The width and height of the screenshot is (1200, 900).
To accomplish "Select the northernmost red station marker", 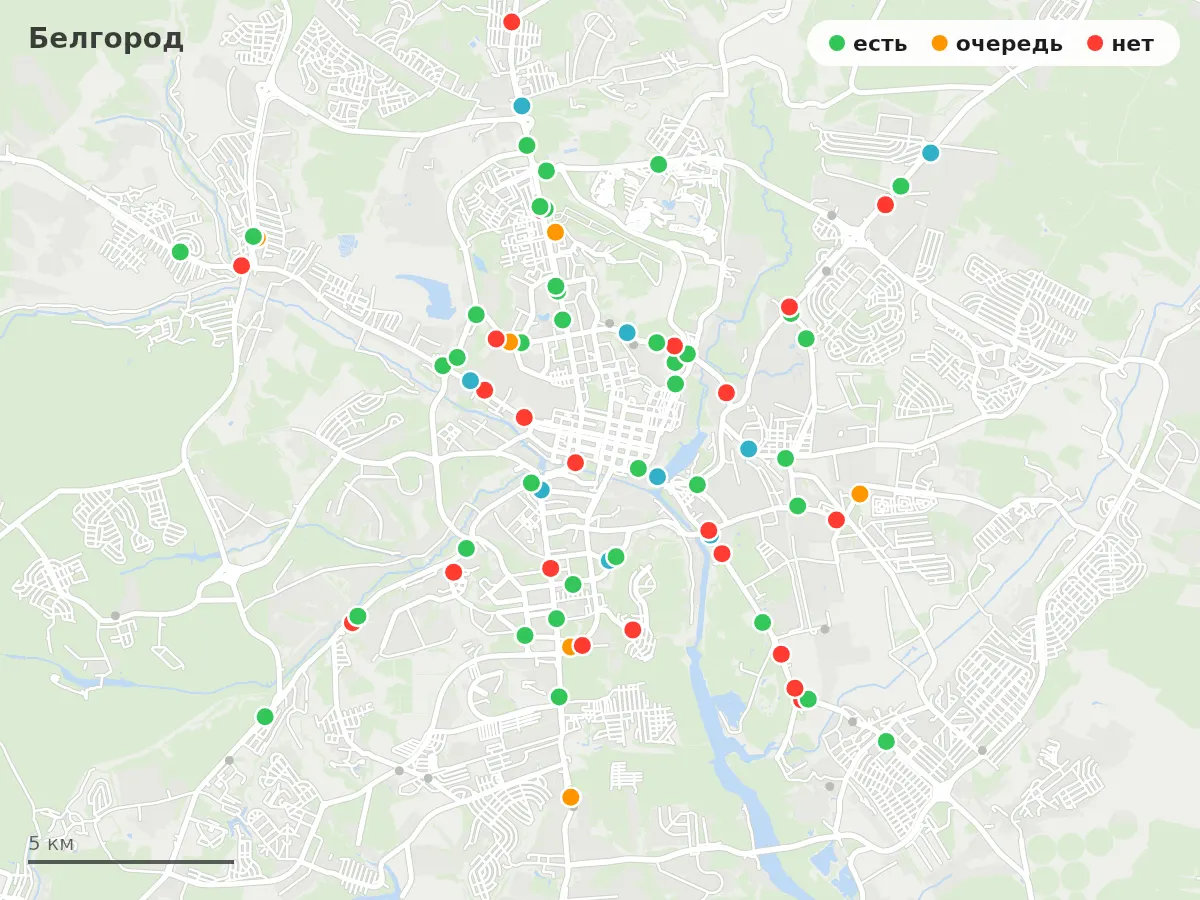I will coord(511,22).
